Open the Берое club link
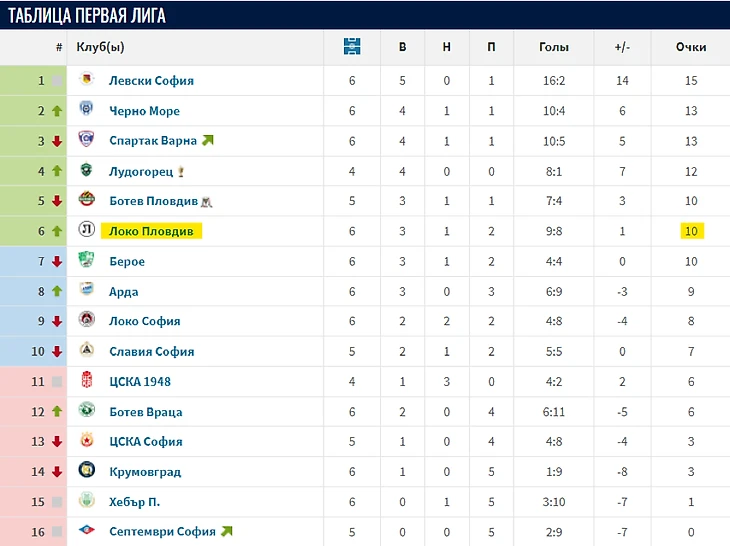Viewport: 730px width, 546px height. [127, 262]
